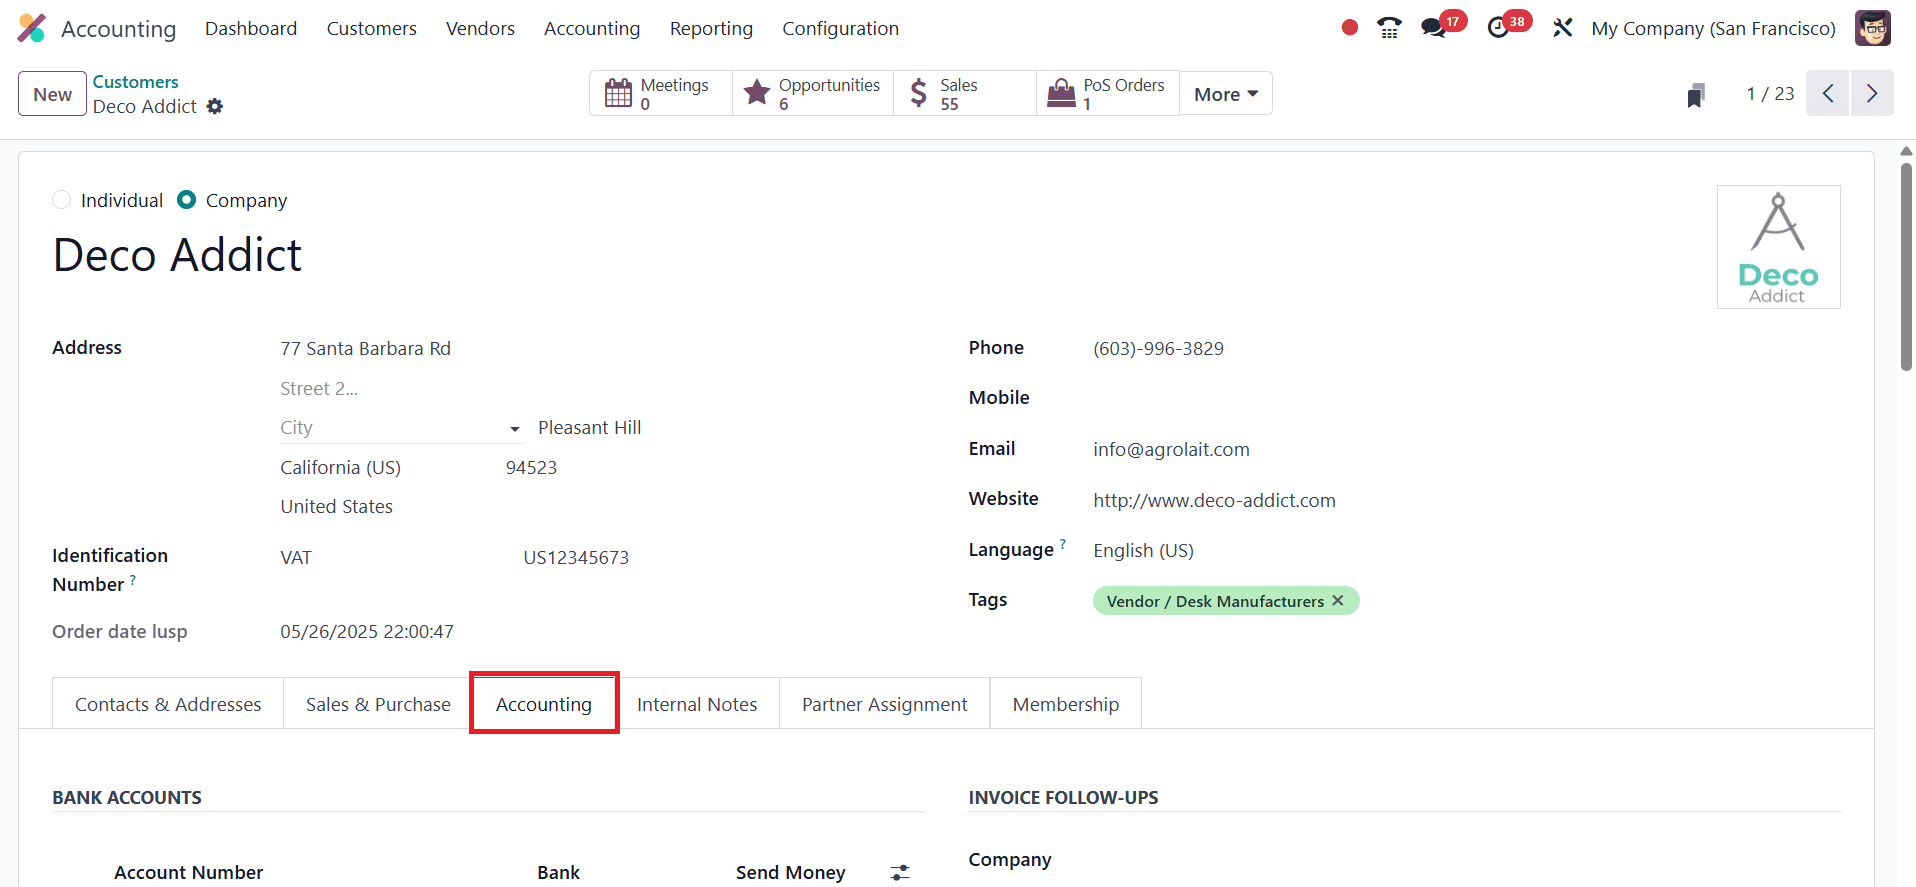Open the user avatar menu

(1873, 28)
